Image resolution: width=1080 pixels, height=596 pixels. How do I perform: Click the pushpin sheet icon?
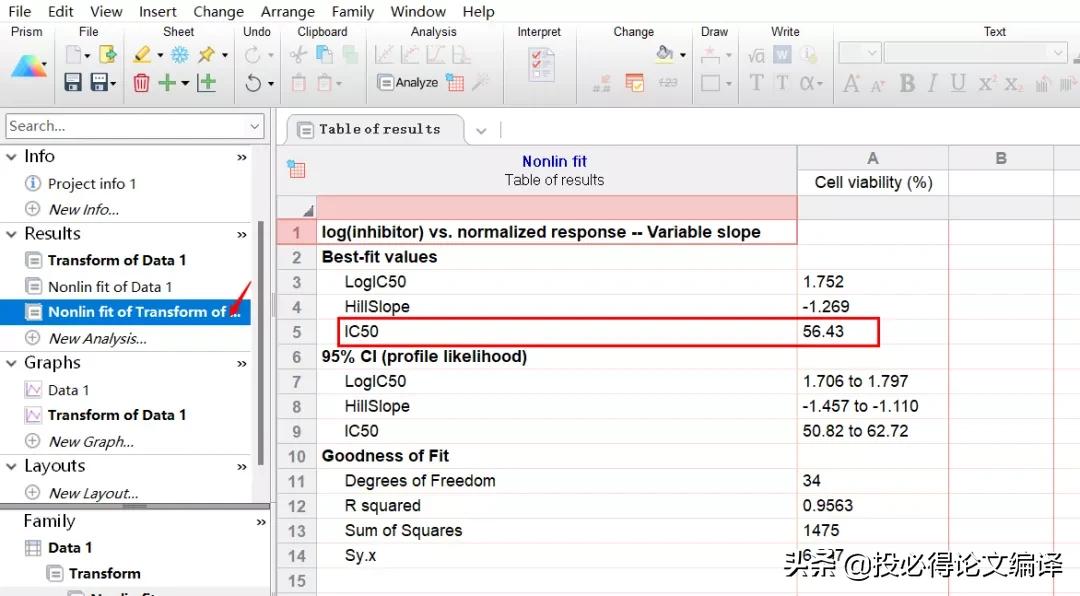click(x=207, y=54)
